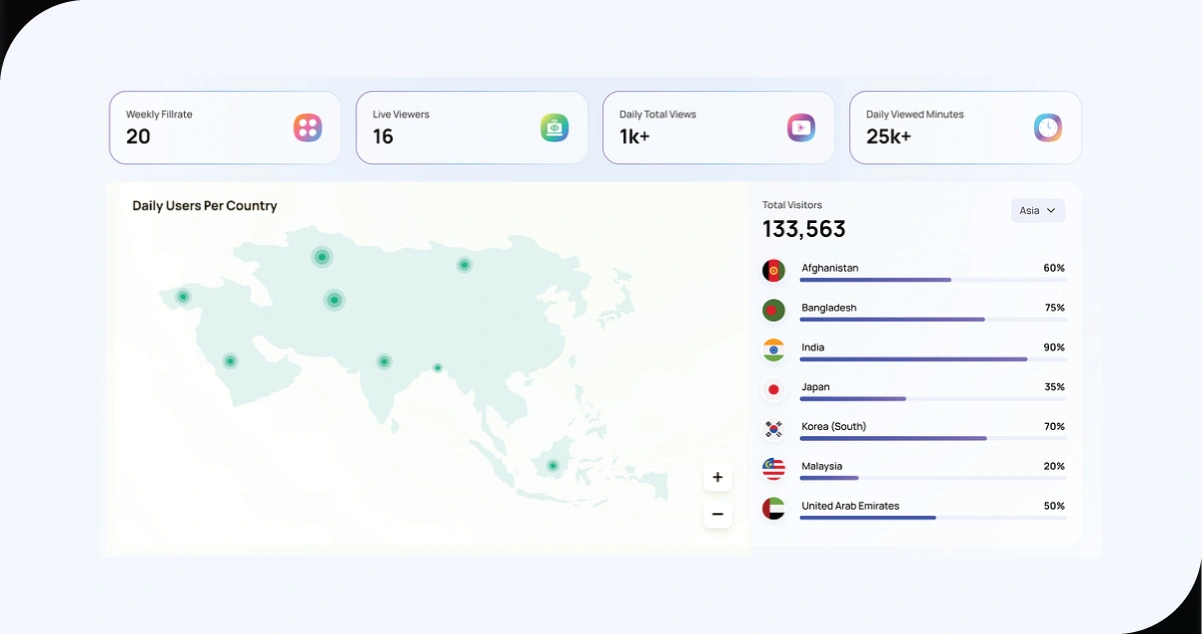Click the Daily Viewed Minutes clock icon
The width and height of the screenshot is (1202, 634).
tap(1047, 127)
